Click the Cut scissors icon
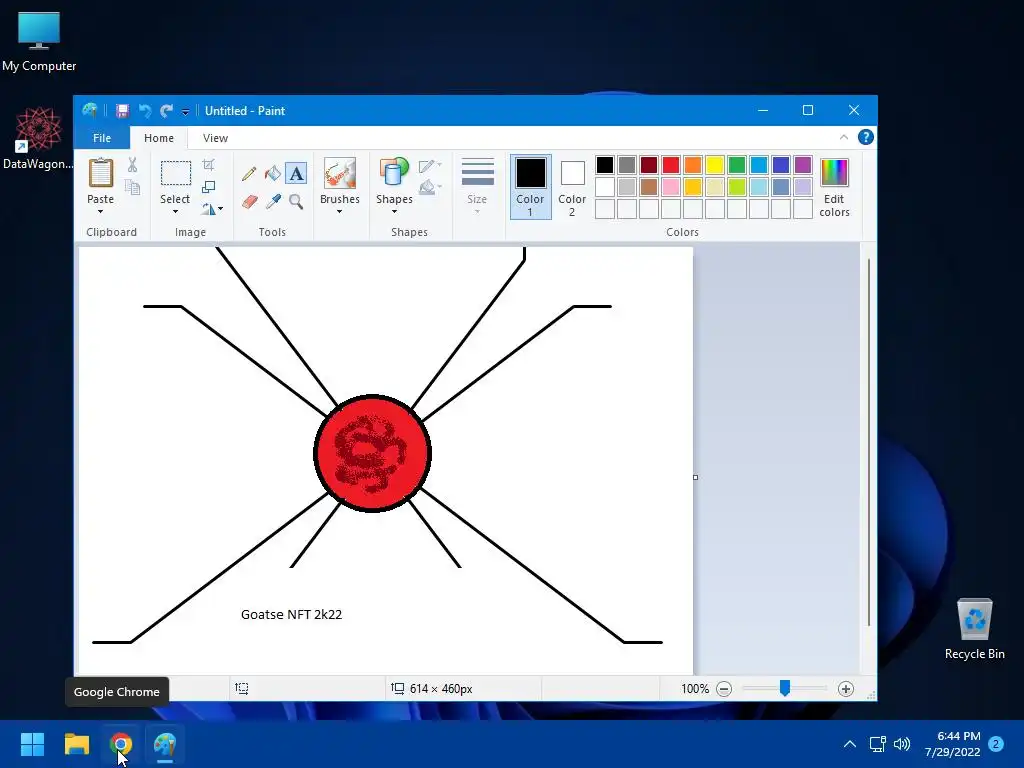The height and width of the screenshot is (768, 1024). coord(133,165)
